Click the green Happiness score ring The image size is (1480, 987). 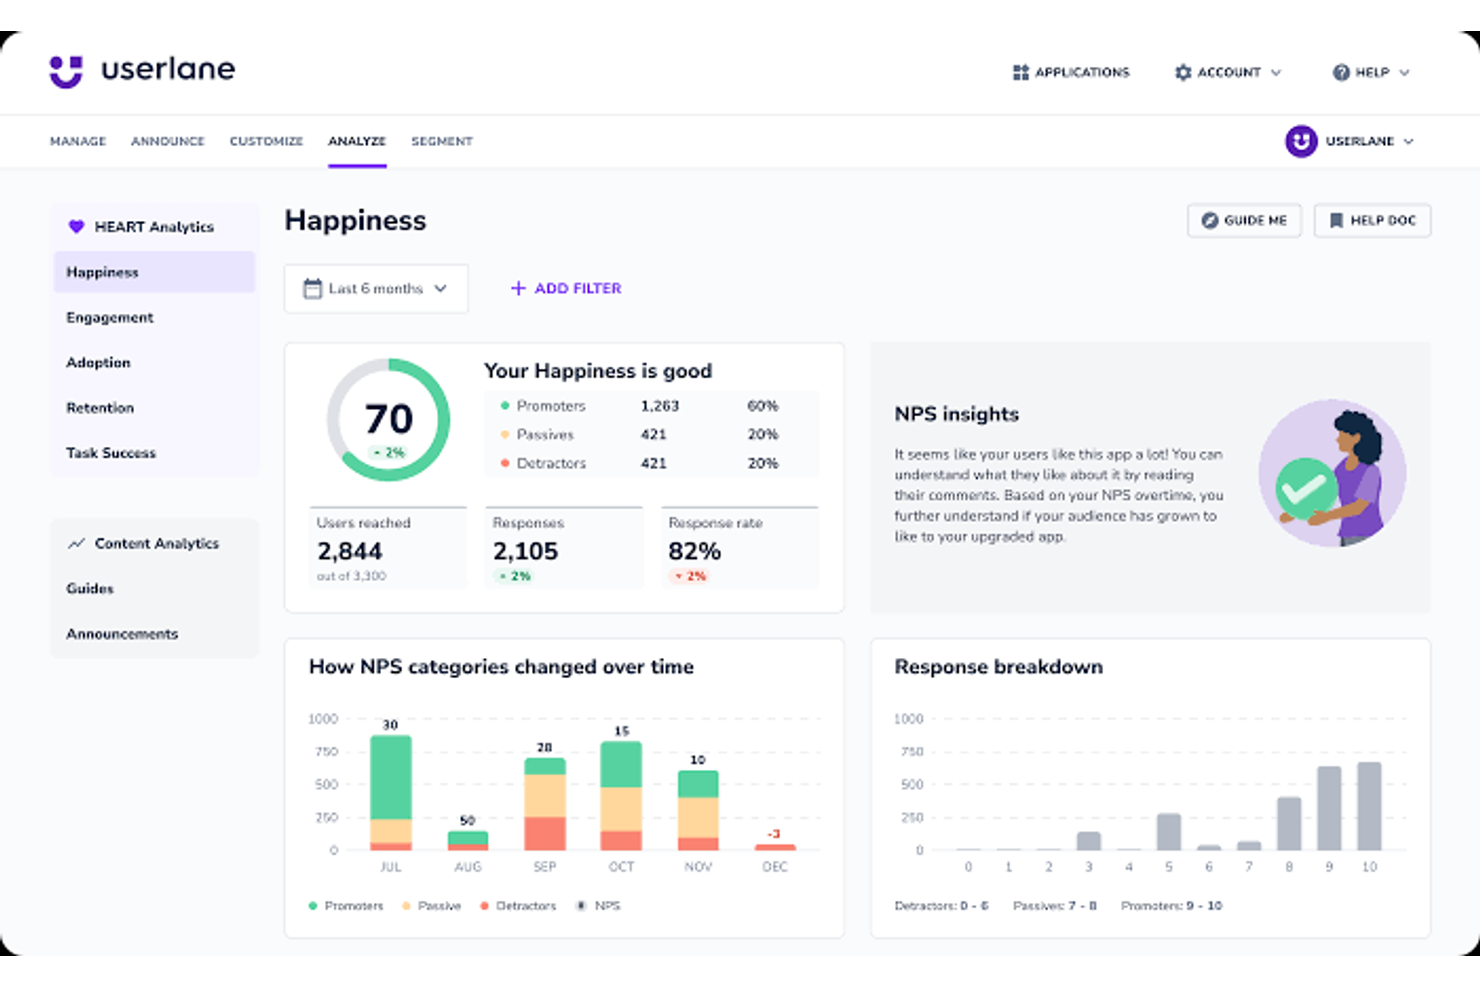pos(389,420)
